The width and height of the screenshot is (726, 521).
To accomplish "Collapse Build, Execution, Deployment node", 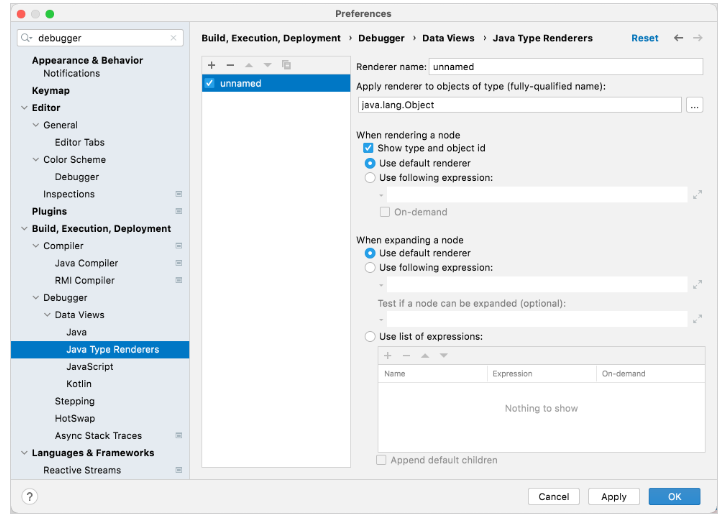I will 25,229.
